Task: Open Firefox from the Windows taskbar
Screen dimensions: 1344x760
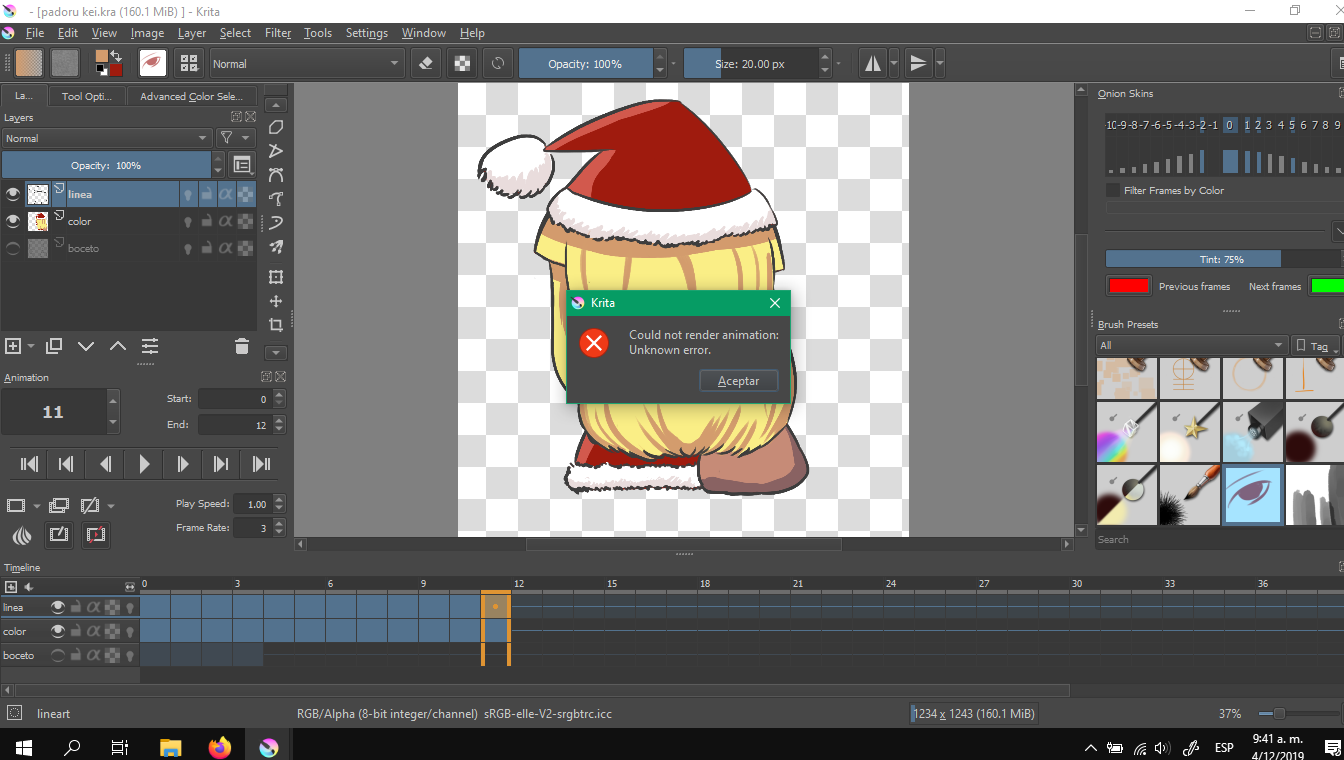Action: coord(220,747)
